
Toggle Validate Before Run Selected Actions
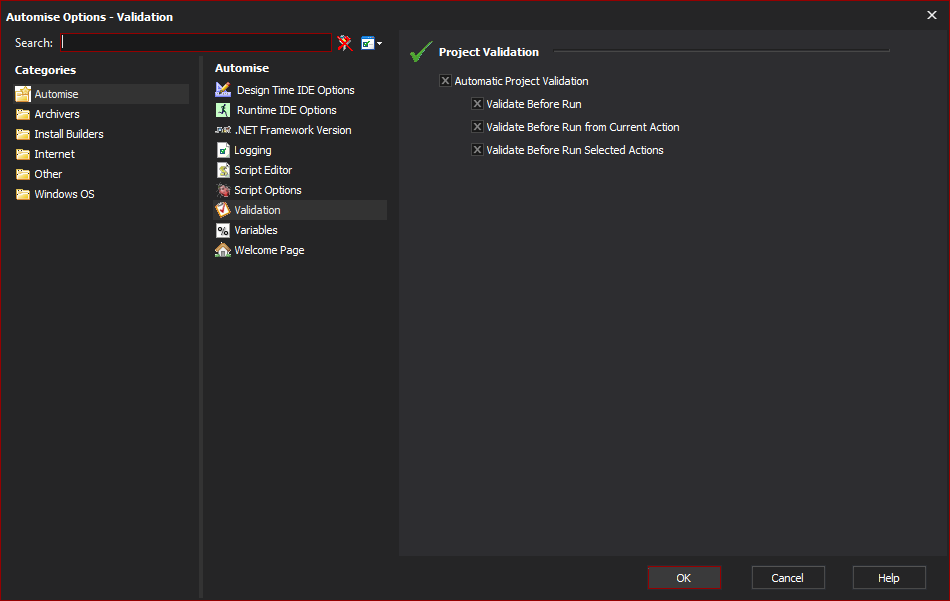click(x=477, y=150)
